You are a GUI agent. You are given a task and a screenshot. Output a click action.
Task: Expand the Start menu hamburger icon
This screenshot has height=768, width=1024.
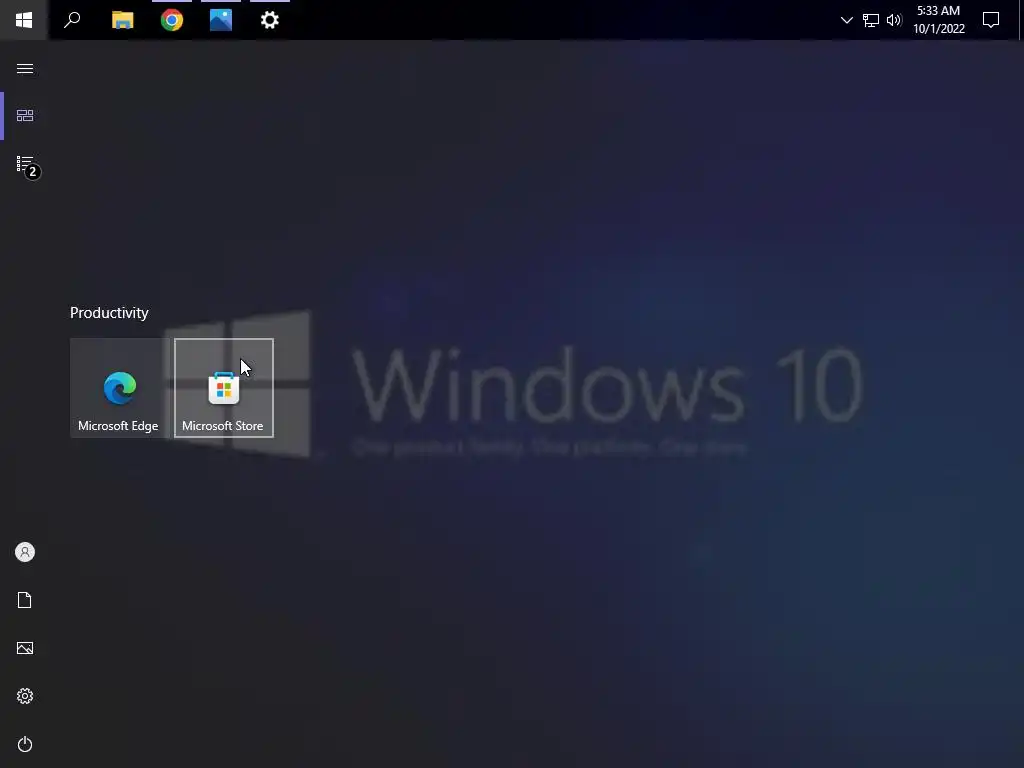(25, 69)
